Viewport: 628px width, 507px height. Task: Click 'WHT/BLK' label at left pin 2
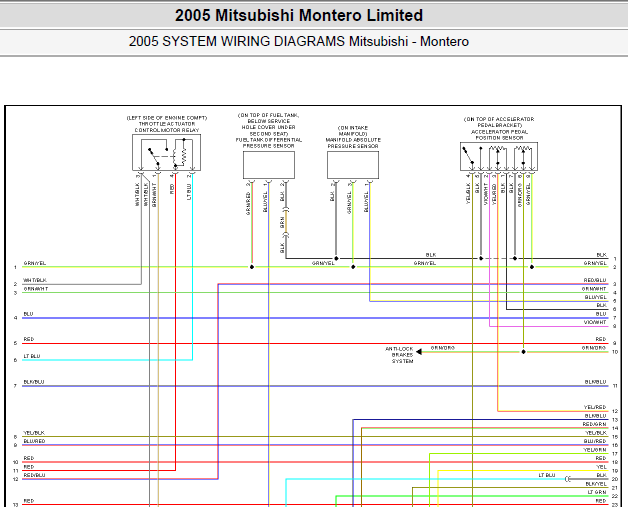point(35,280)
